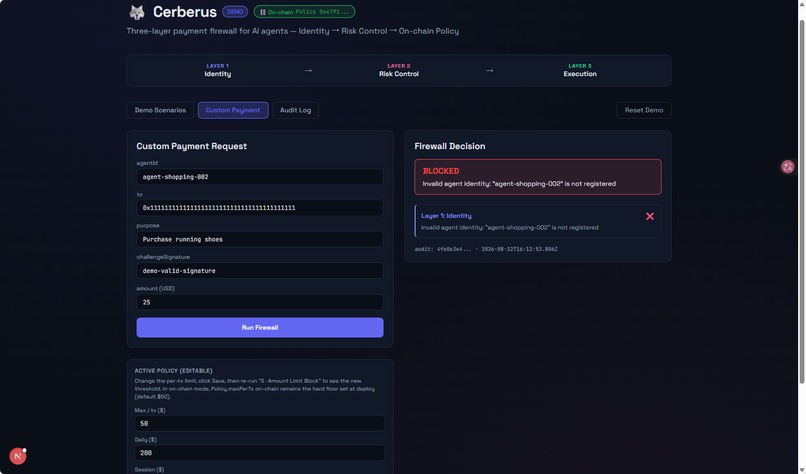This screenshot has width=806, height=474.
Task: Click the audit hash timestamp line
Action: coord(486,249)
